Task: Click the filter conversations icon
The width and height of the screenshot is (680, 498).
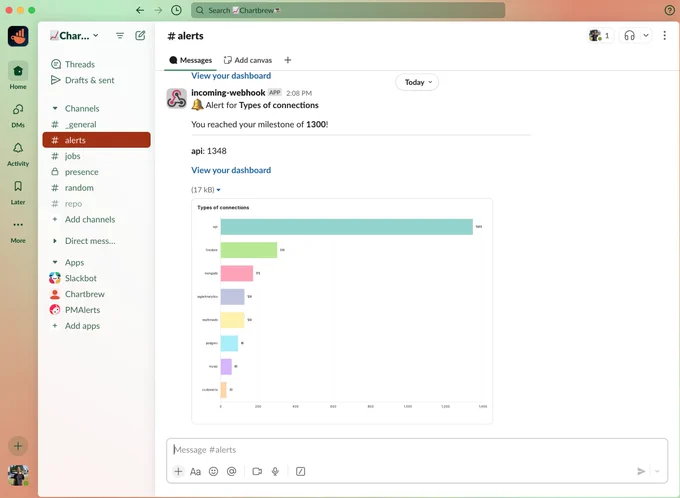Action: (120, 36)
